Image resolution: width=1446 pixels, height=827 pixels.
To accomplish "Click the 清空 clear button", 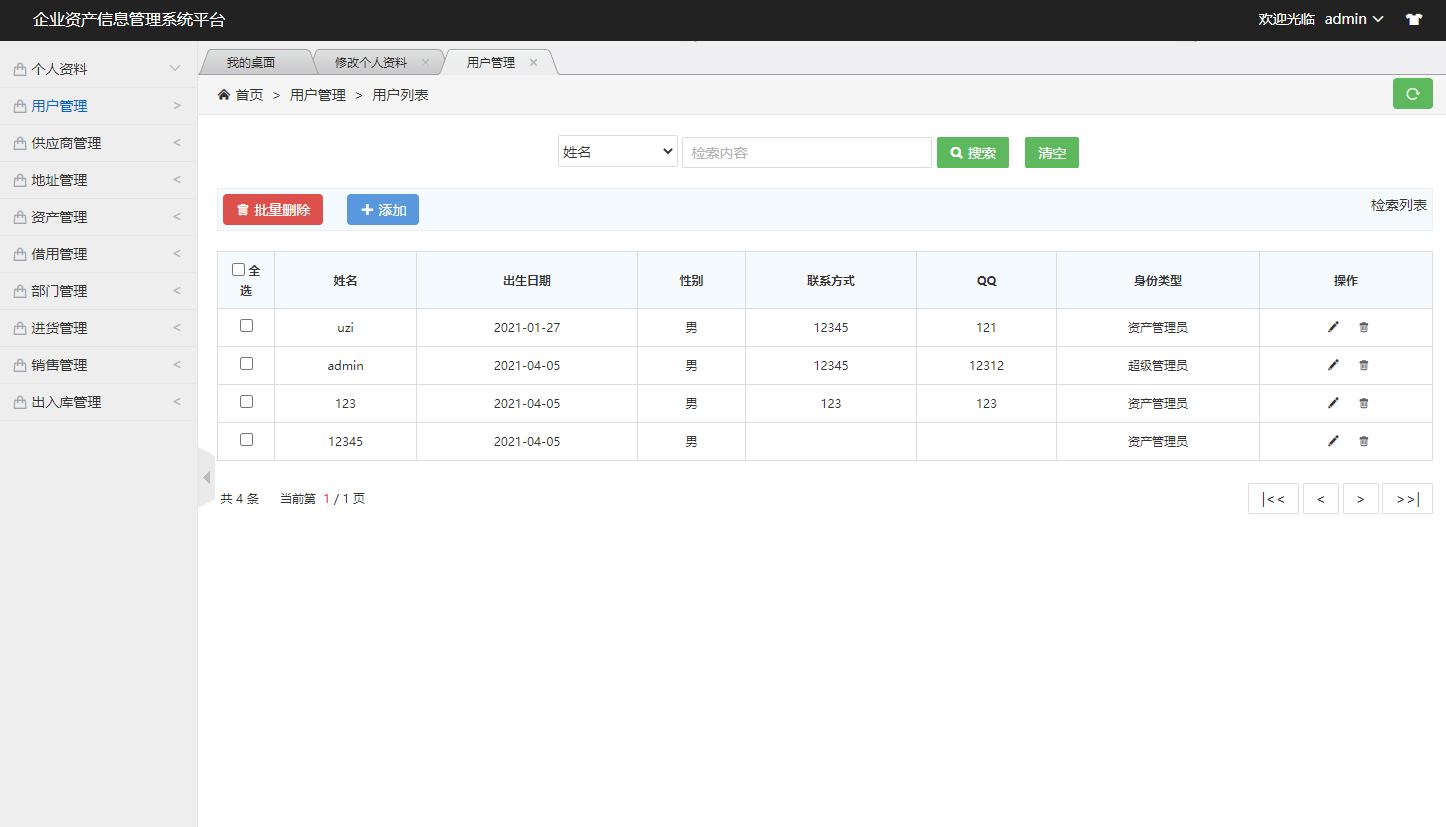I will coord(1051,152).
